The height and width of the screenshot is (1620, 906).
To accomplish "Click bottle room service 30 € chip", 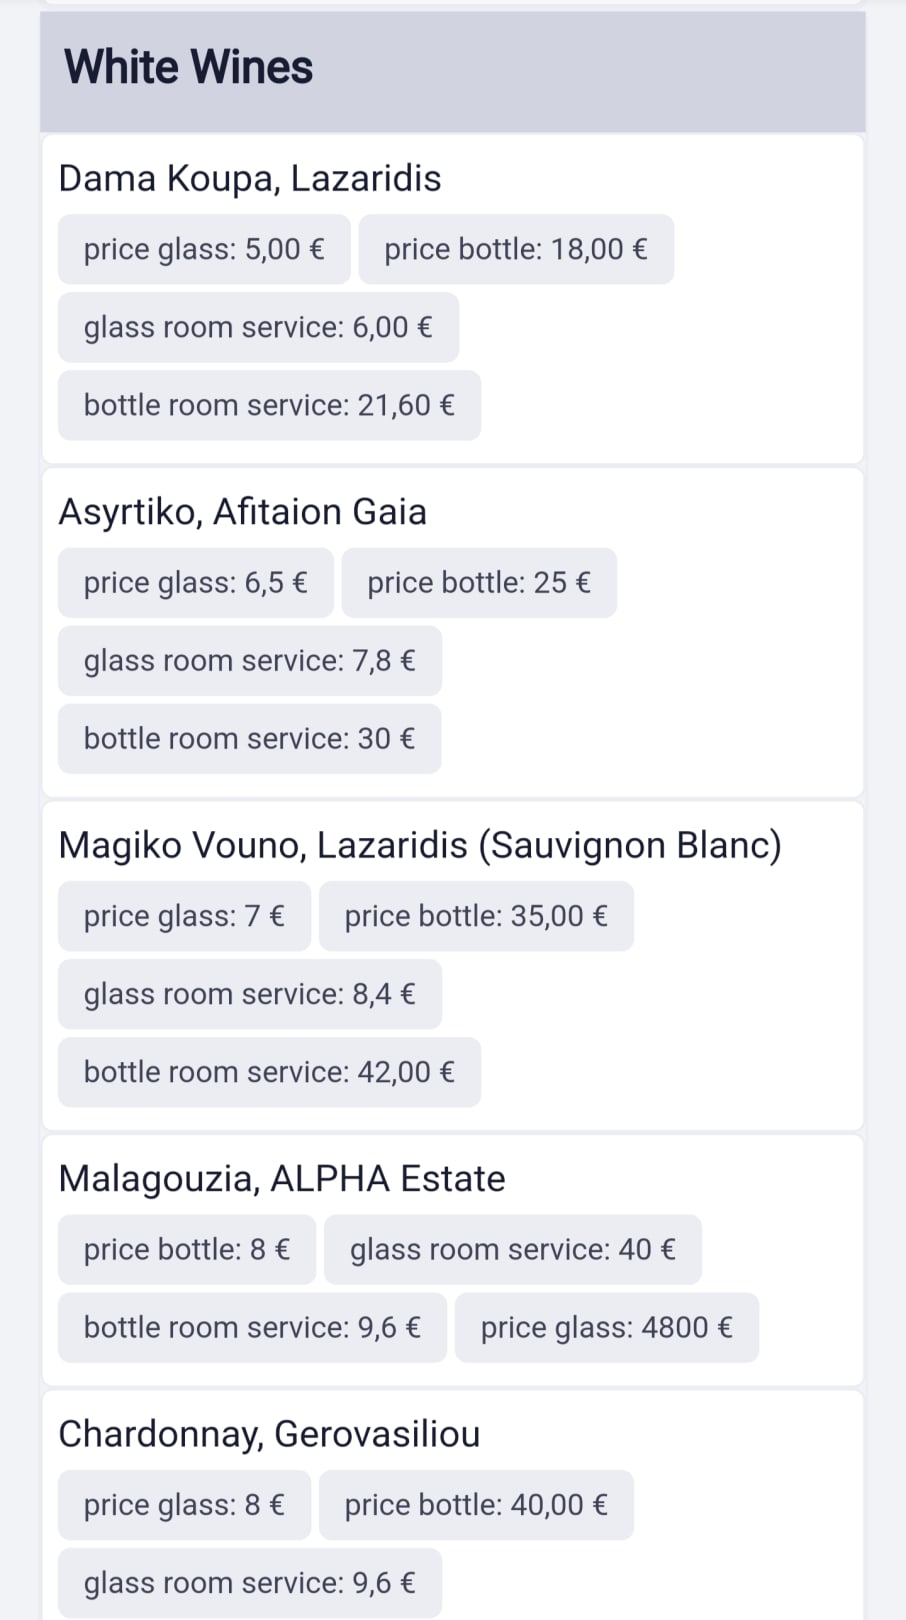I will coord(249,739).
